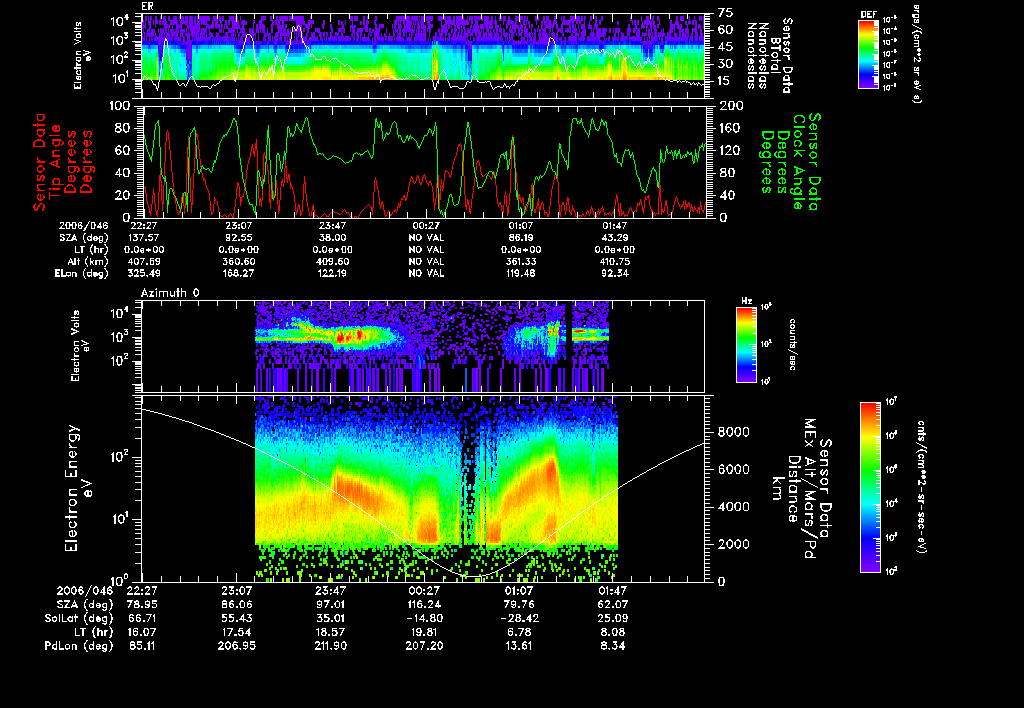
Task: Click SZA value 92.55
Action: (238, 238)
